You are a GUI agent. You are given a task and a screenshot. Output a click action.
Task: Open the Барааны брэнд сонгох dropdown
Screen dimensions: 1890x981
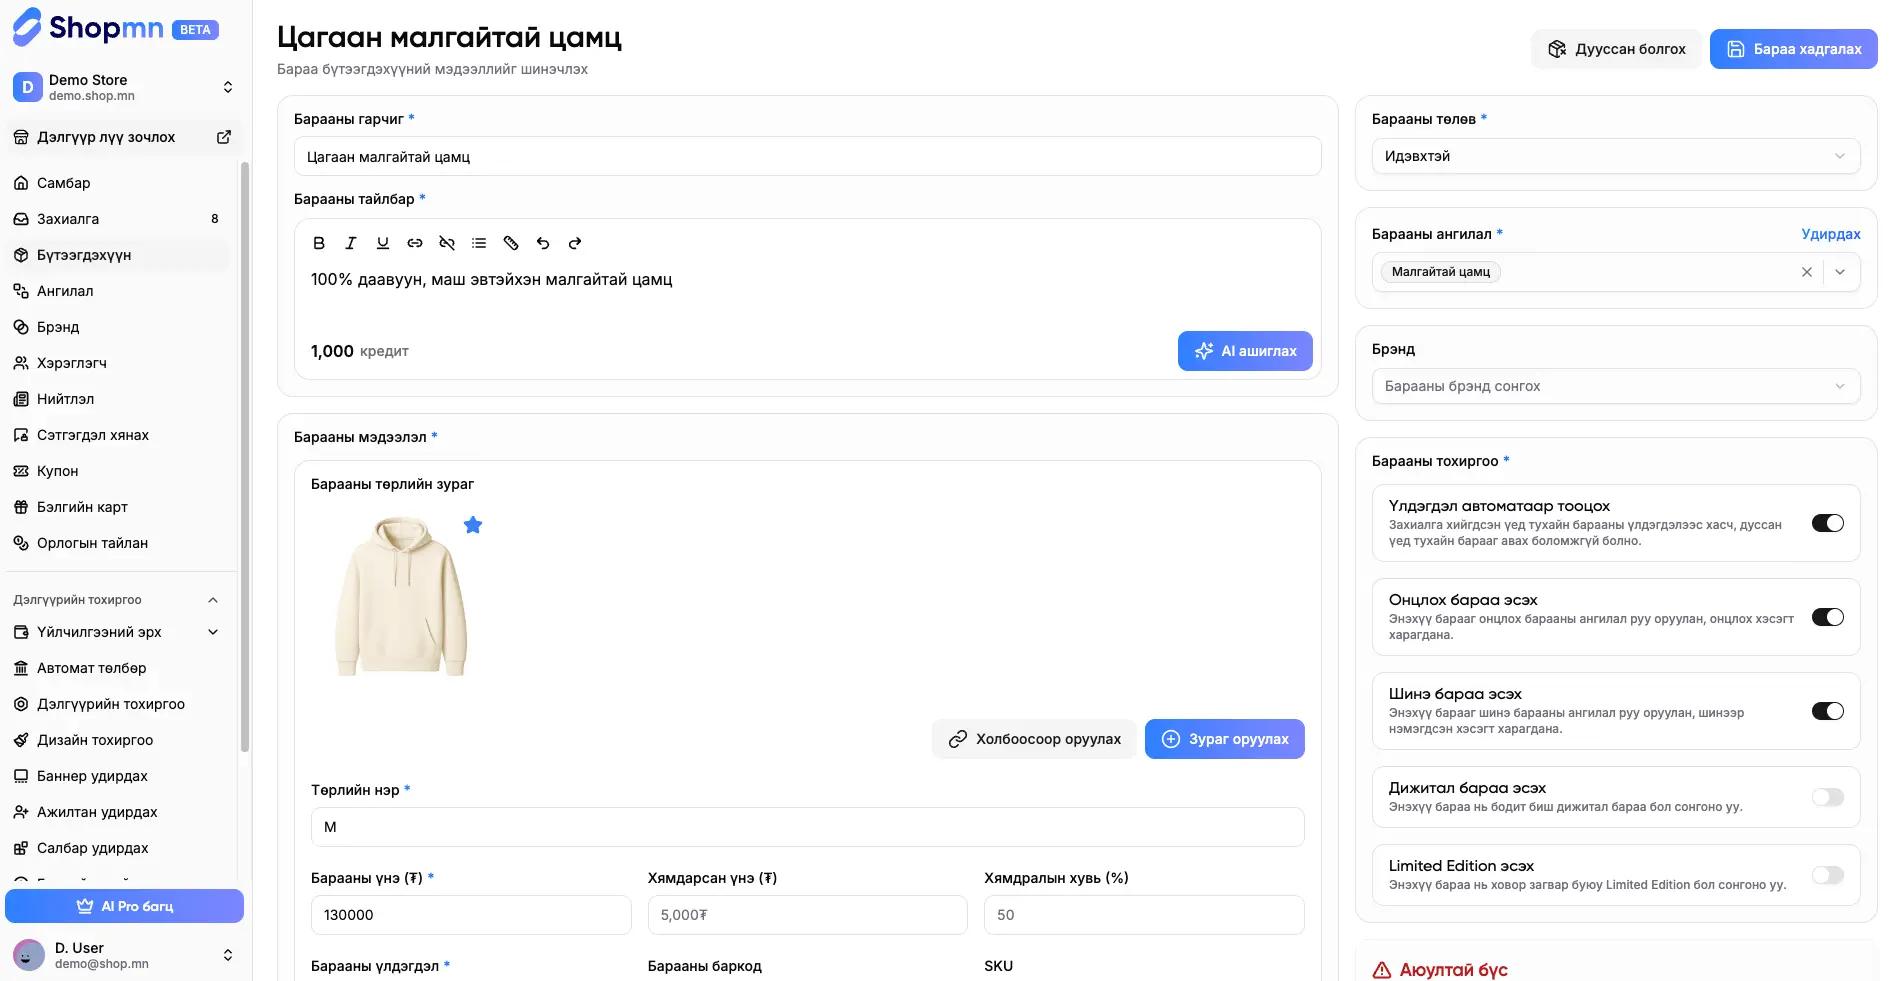point(1615,386)
